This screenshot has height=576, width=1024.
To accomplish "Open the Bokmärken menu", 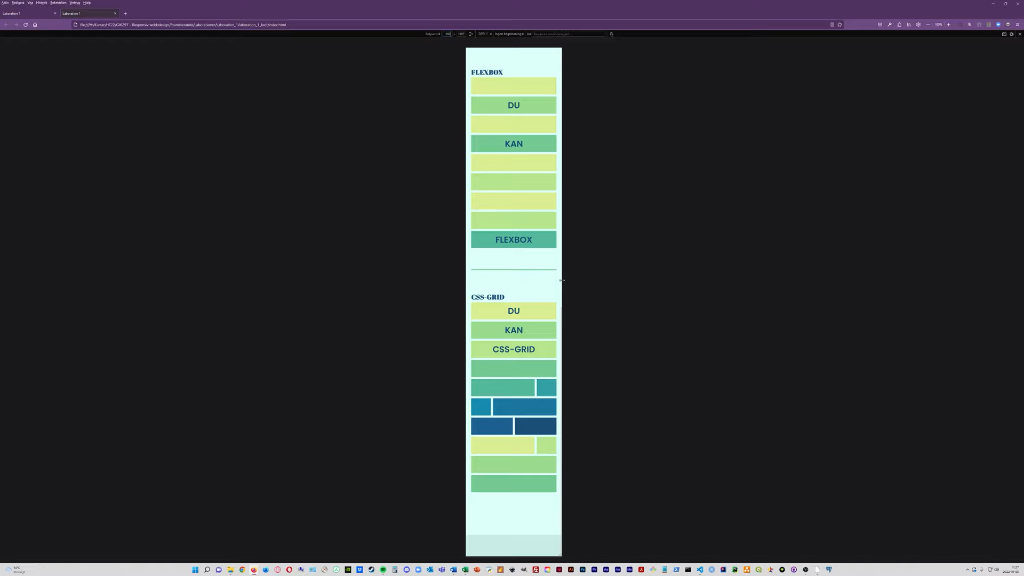I will click(x=58, y=3).
